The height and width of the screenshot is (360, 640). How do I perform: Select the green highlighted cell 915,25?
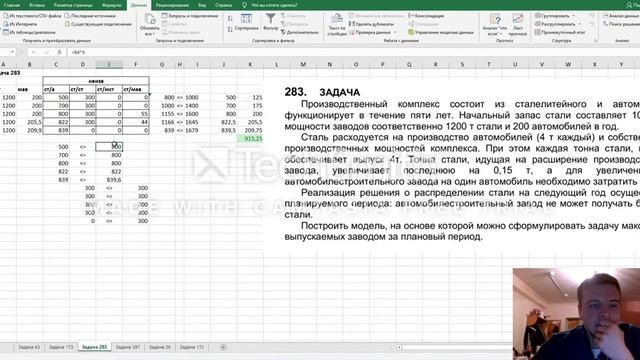point(250,139)
